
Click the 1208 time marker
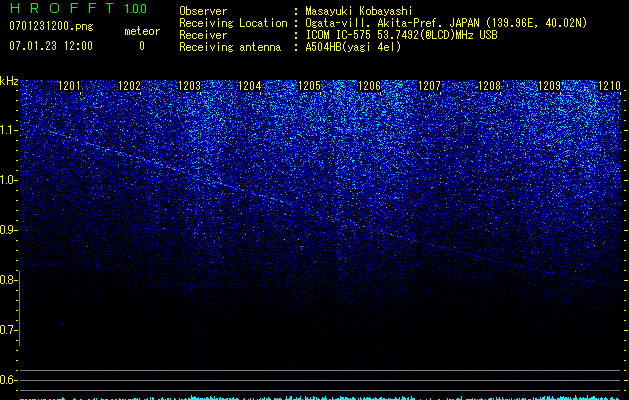pyautogui.click(x=490, y=86)
